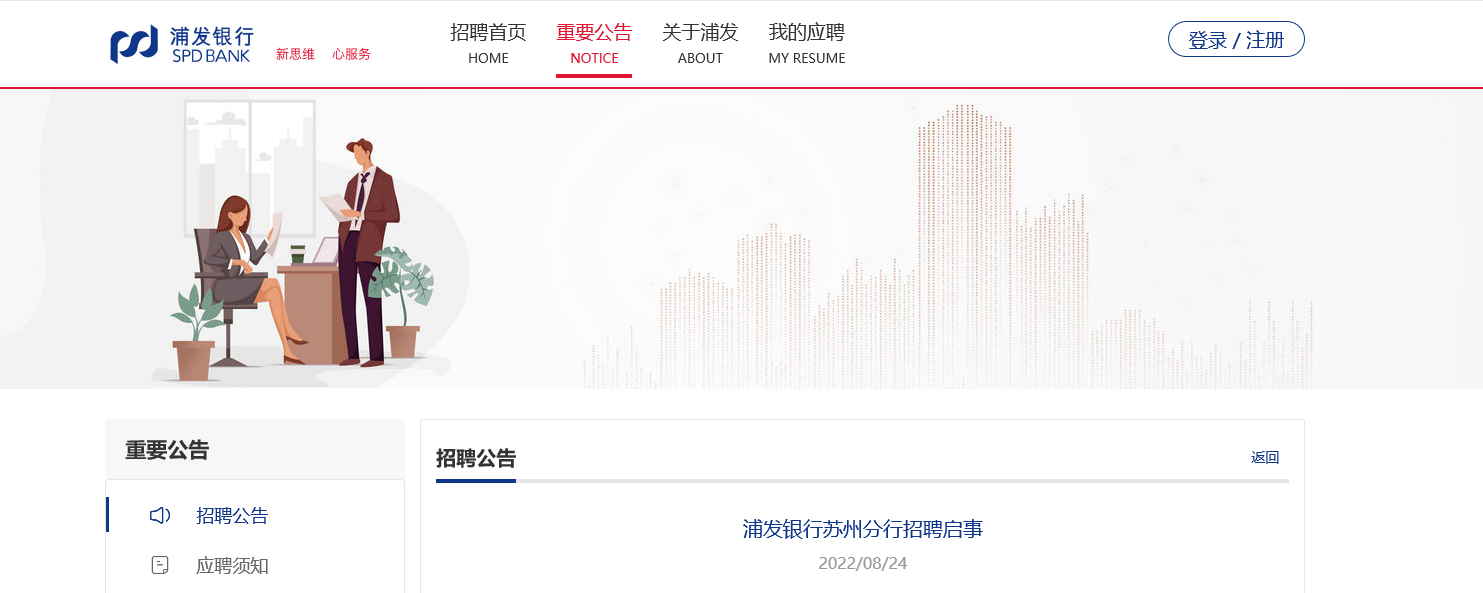1483x593 pixels.
Task: Click the 新思维 心服务 slogan text
Action: 323,54
